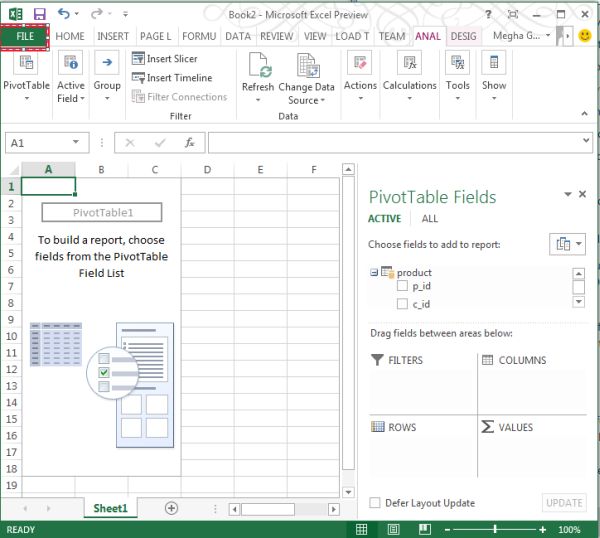Redo the last action
The width and height of the screenshot is (600, 538).
point(96,14)
